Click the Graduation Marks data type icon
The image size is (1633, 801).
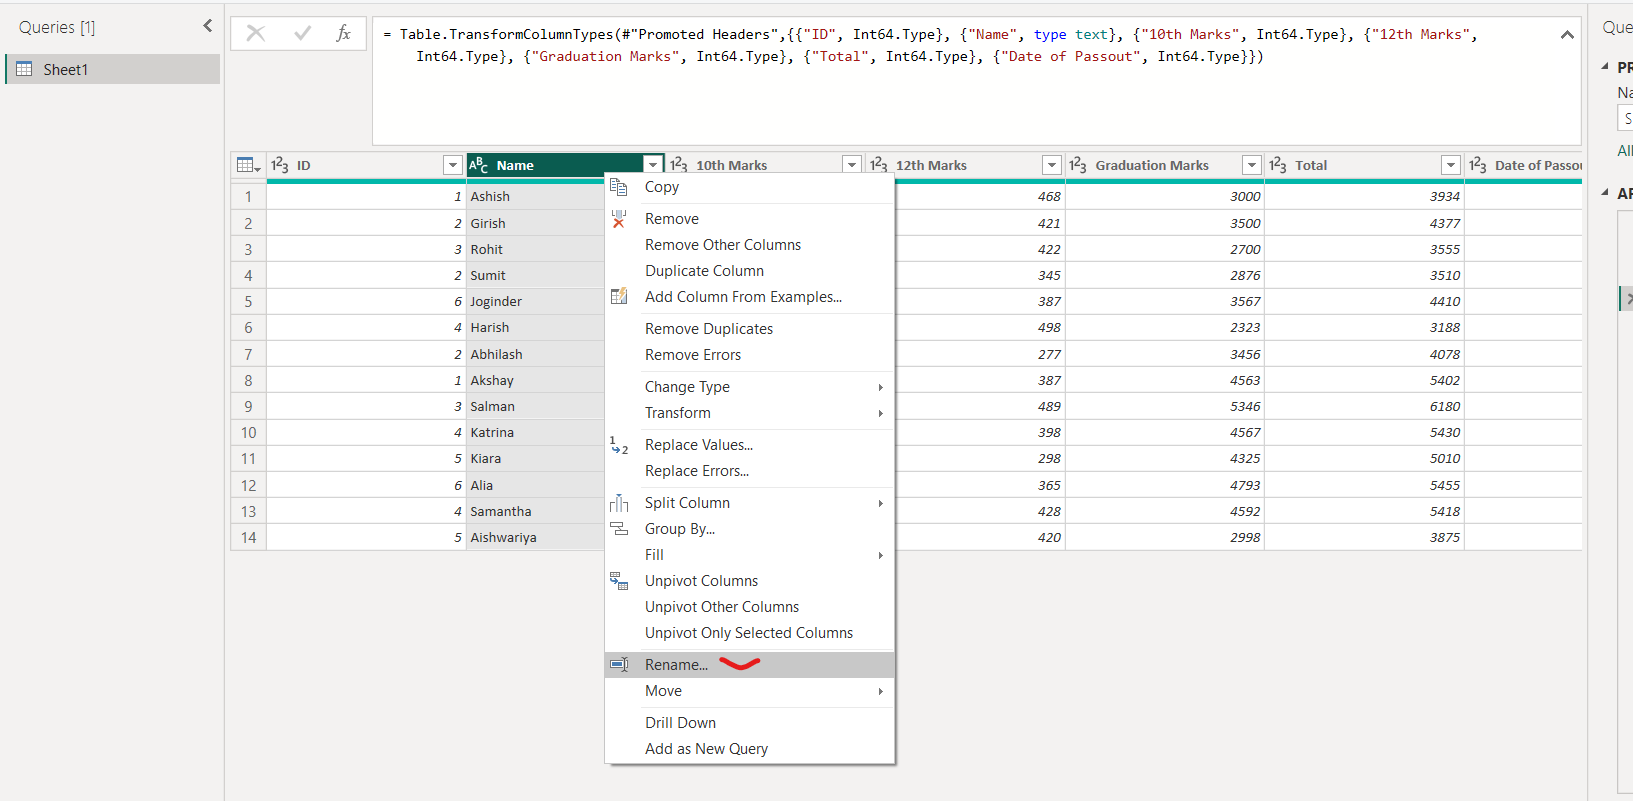[1078, 165]
